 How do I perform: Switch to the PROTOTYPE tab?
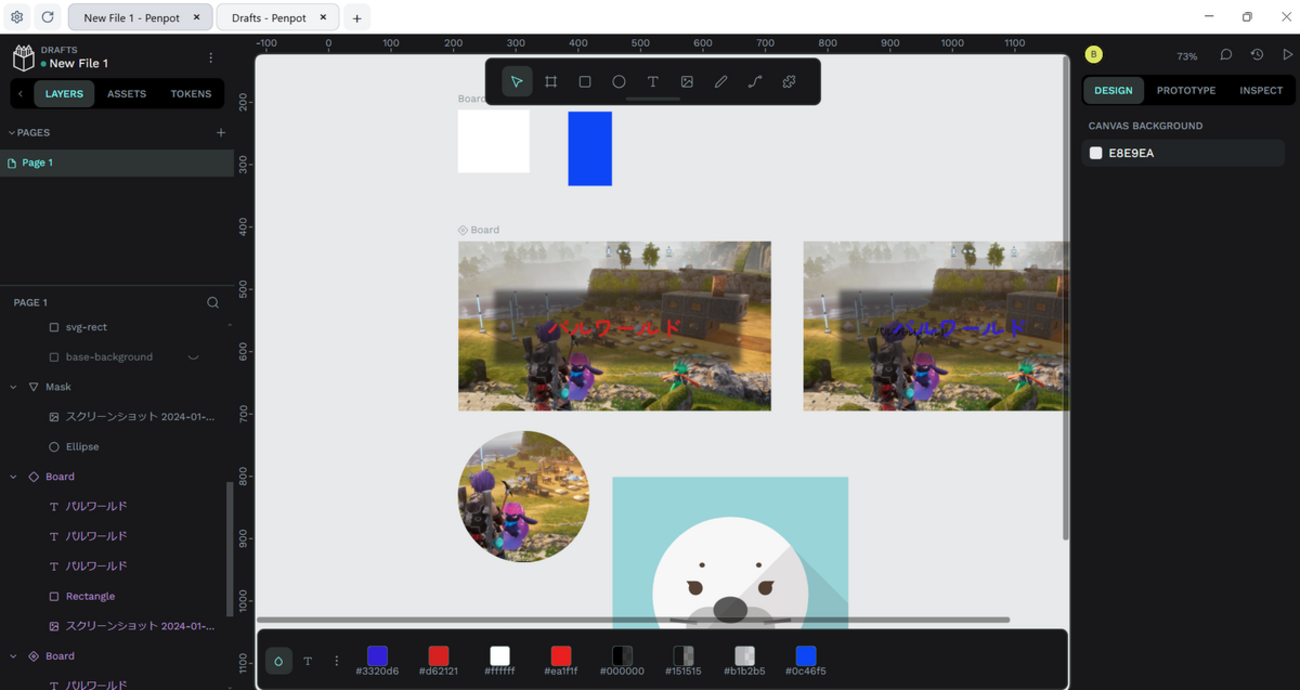pyautogui.click(x=1186, y=90)
